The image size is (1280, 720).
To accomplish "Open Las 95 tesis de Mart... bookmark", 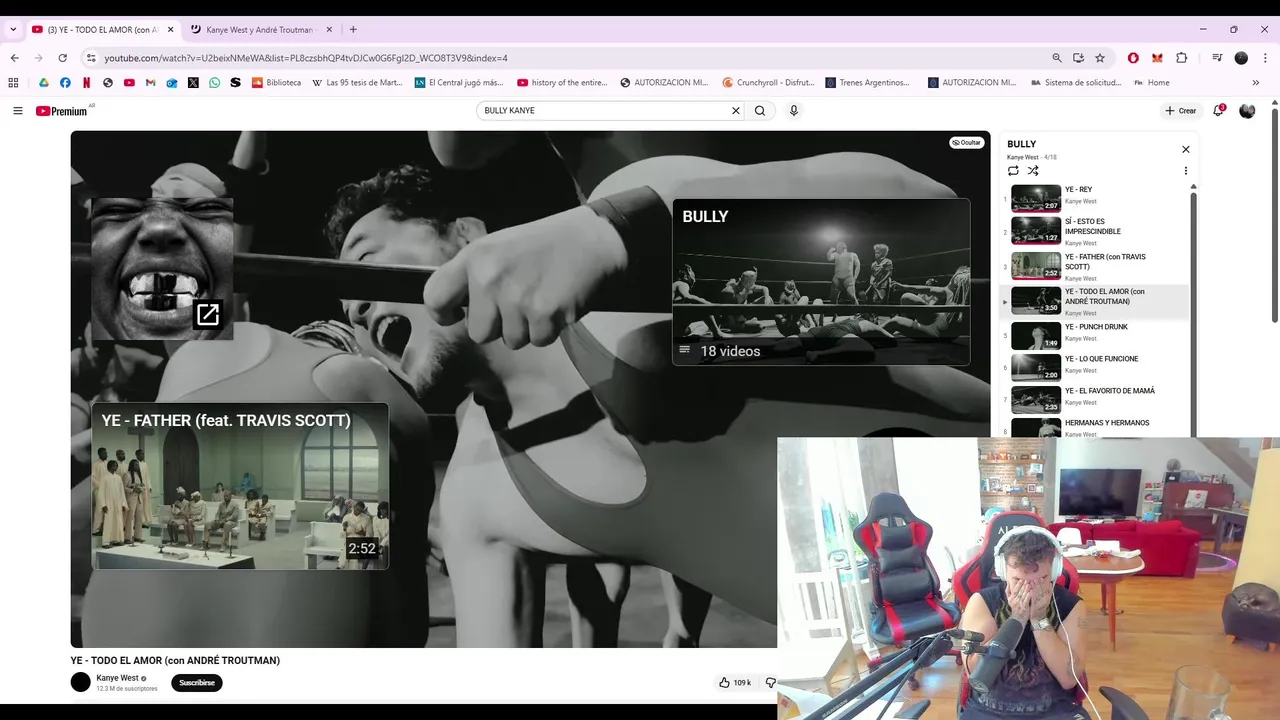I will click(x=357, y=83).
